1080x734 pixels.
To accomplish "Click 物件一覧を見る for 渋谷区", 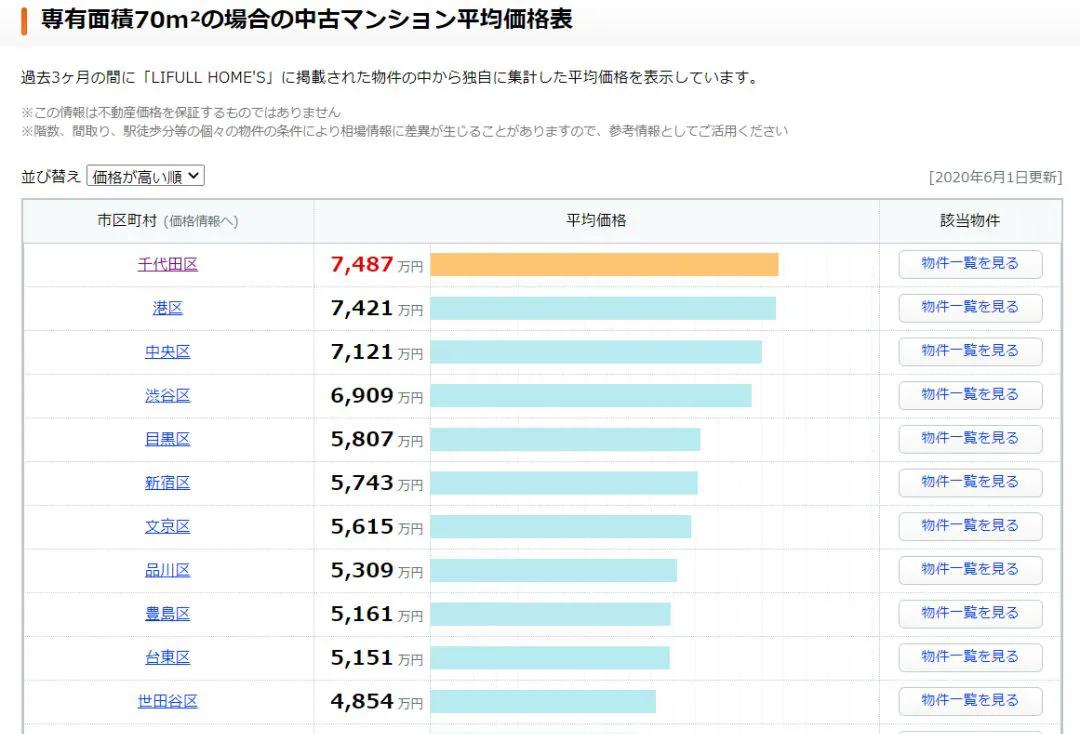I will (x=969, y=395).
